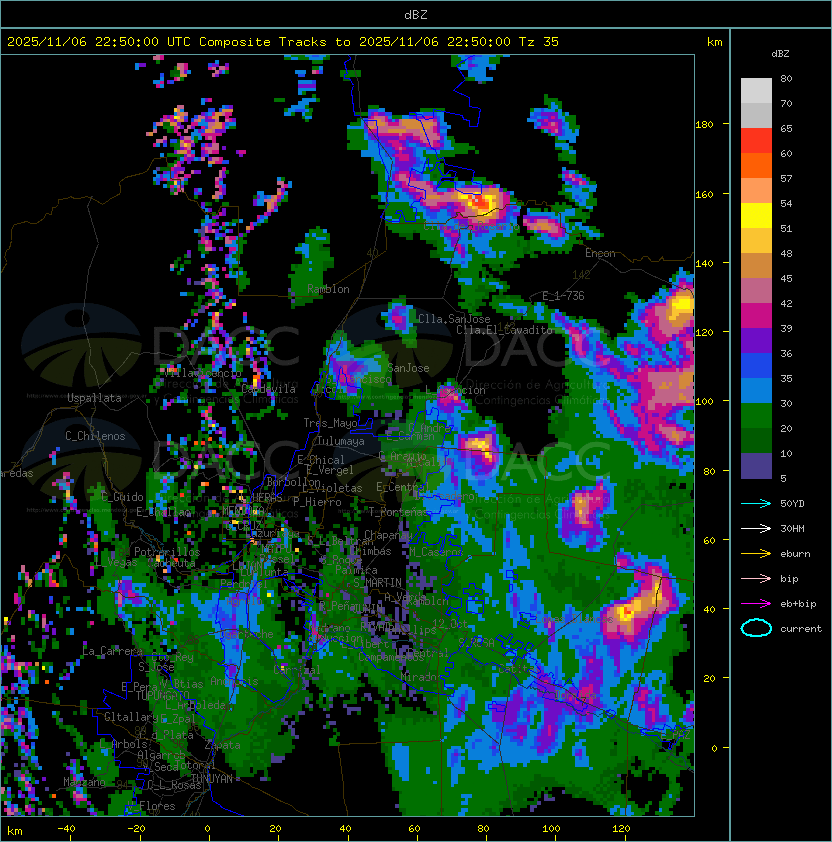Click the pink bip arrow in legend
832x842 pixels.
pyautogui.click(x=756, y=579)
